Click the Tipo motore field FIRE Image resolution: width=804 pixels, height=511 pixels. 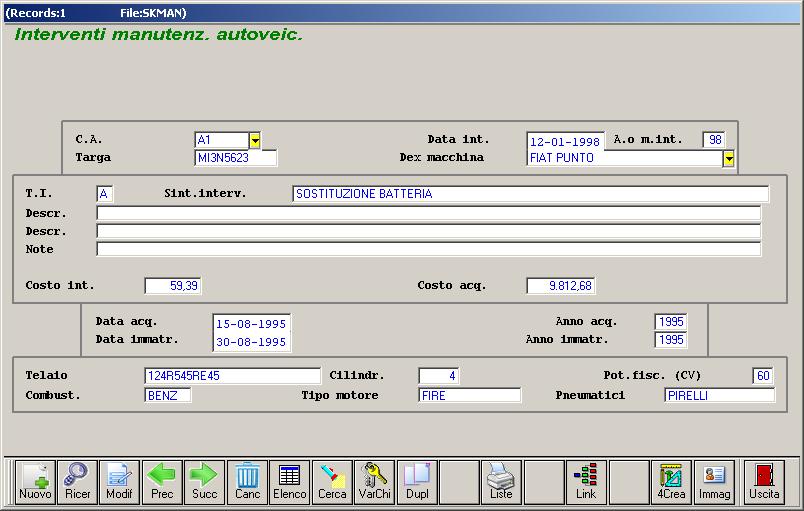point(470,395)
